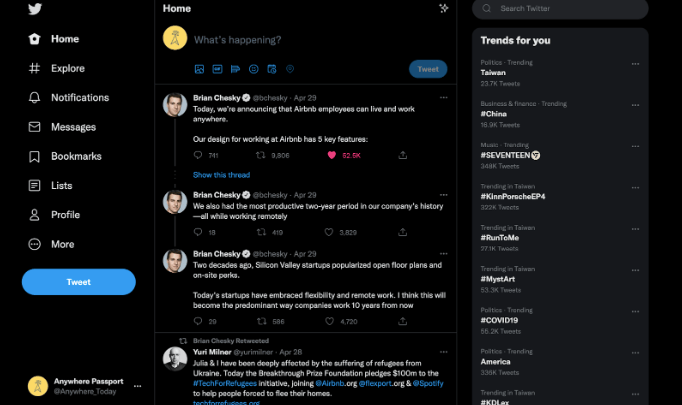Viewport: 682px width, 405px height.
Task: Unlike the Airbnb announcement tweet
Action: (x=332, y=155)
